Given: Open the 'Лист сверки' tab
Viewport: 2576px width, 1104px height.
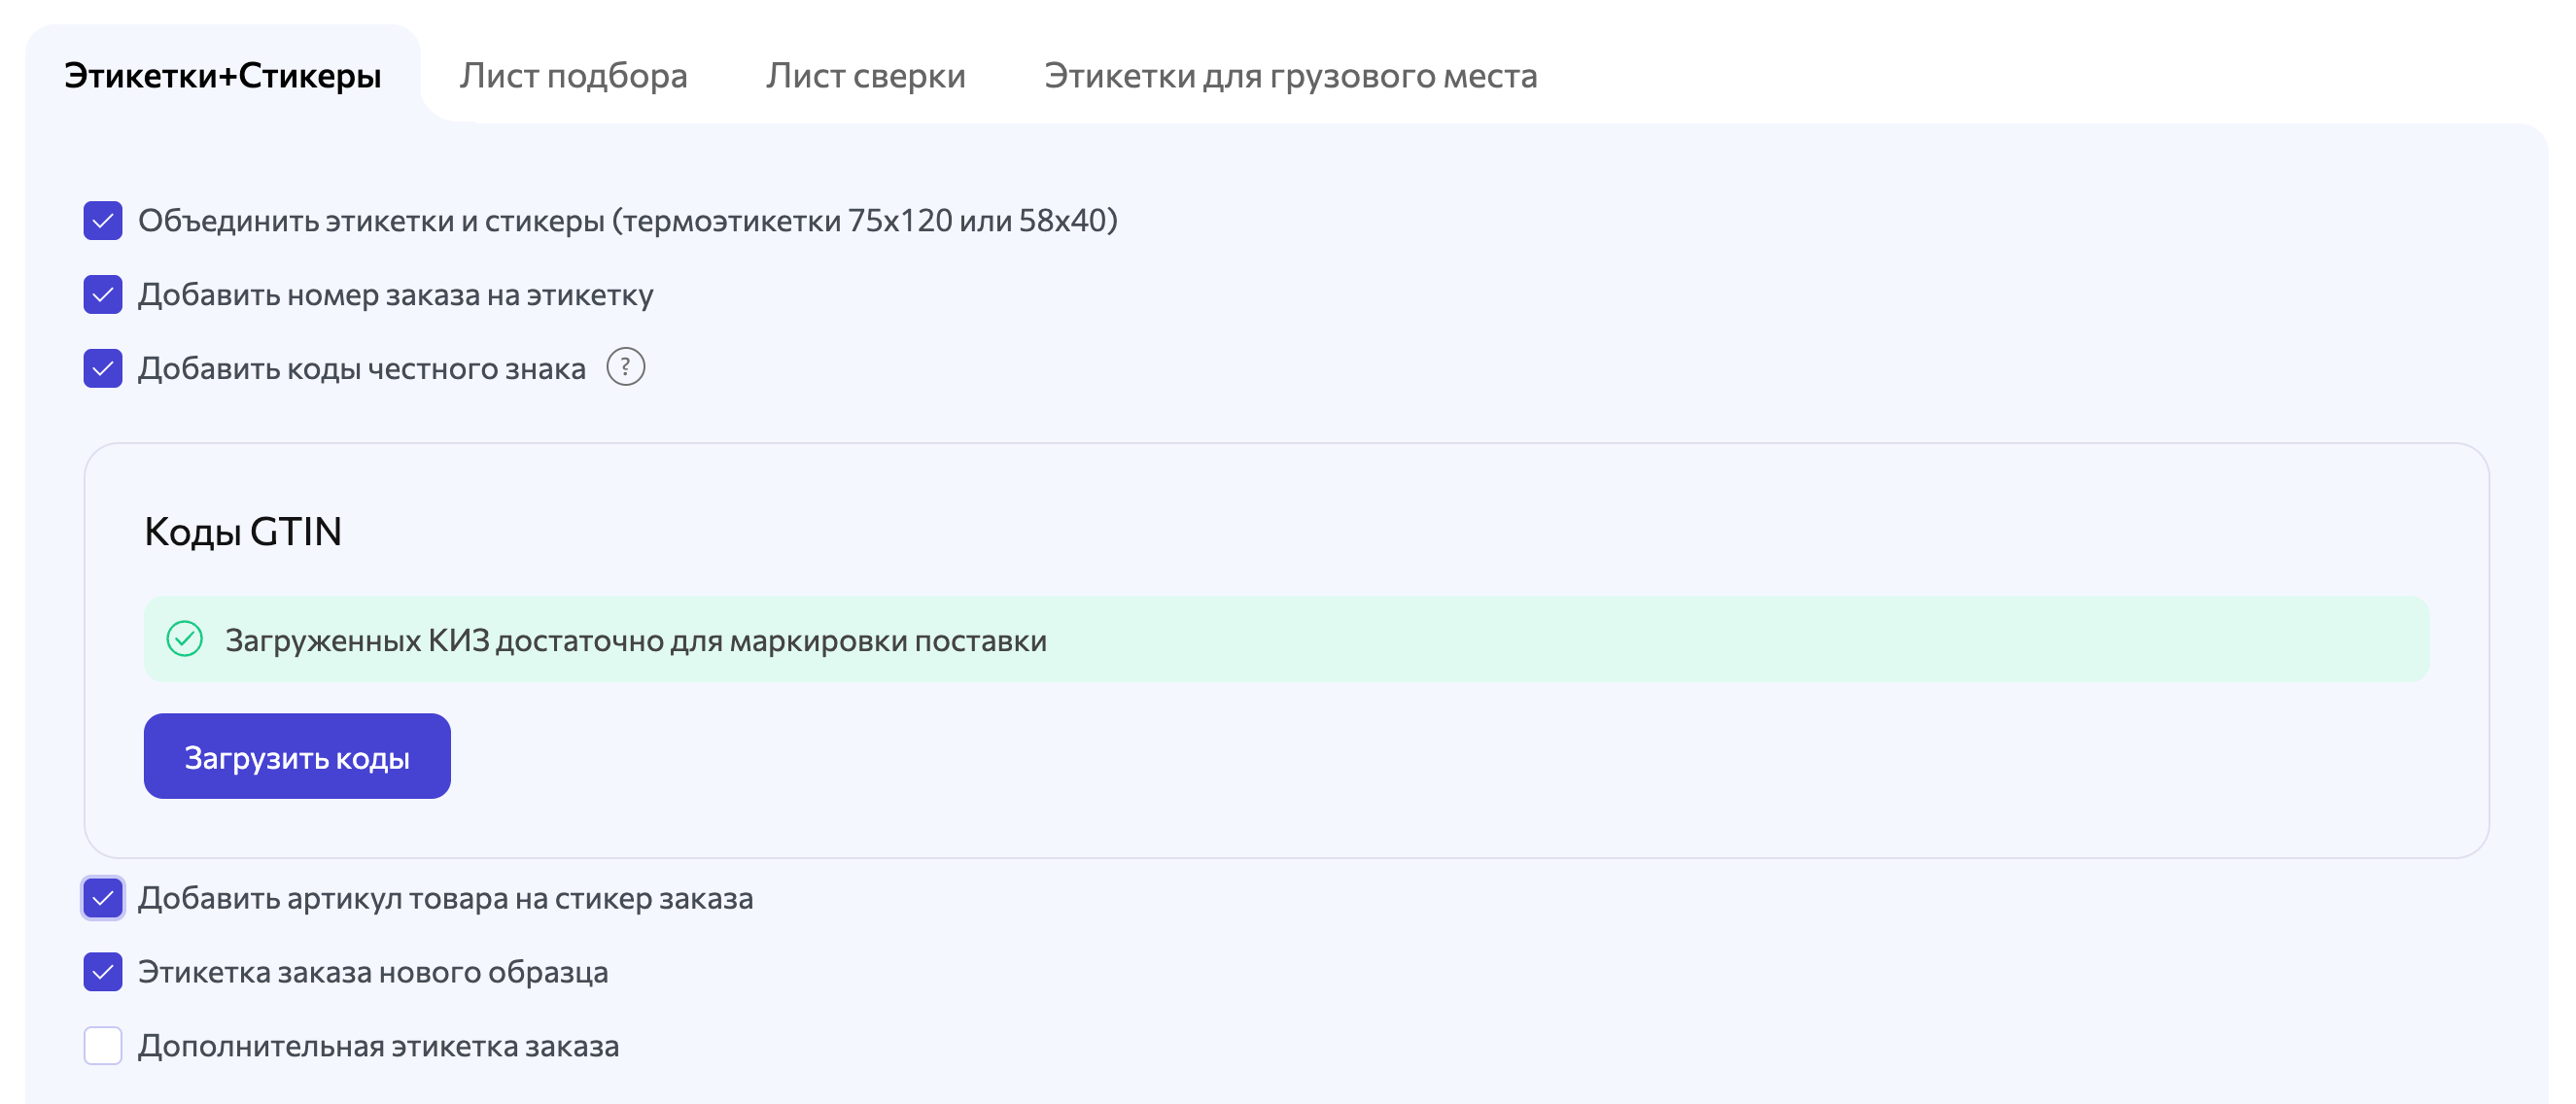Looking at the screenshot, I should 866,75.
